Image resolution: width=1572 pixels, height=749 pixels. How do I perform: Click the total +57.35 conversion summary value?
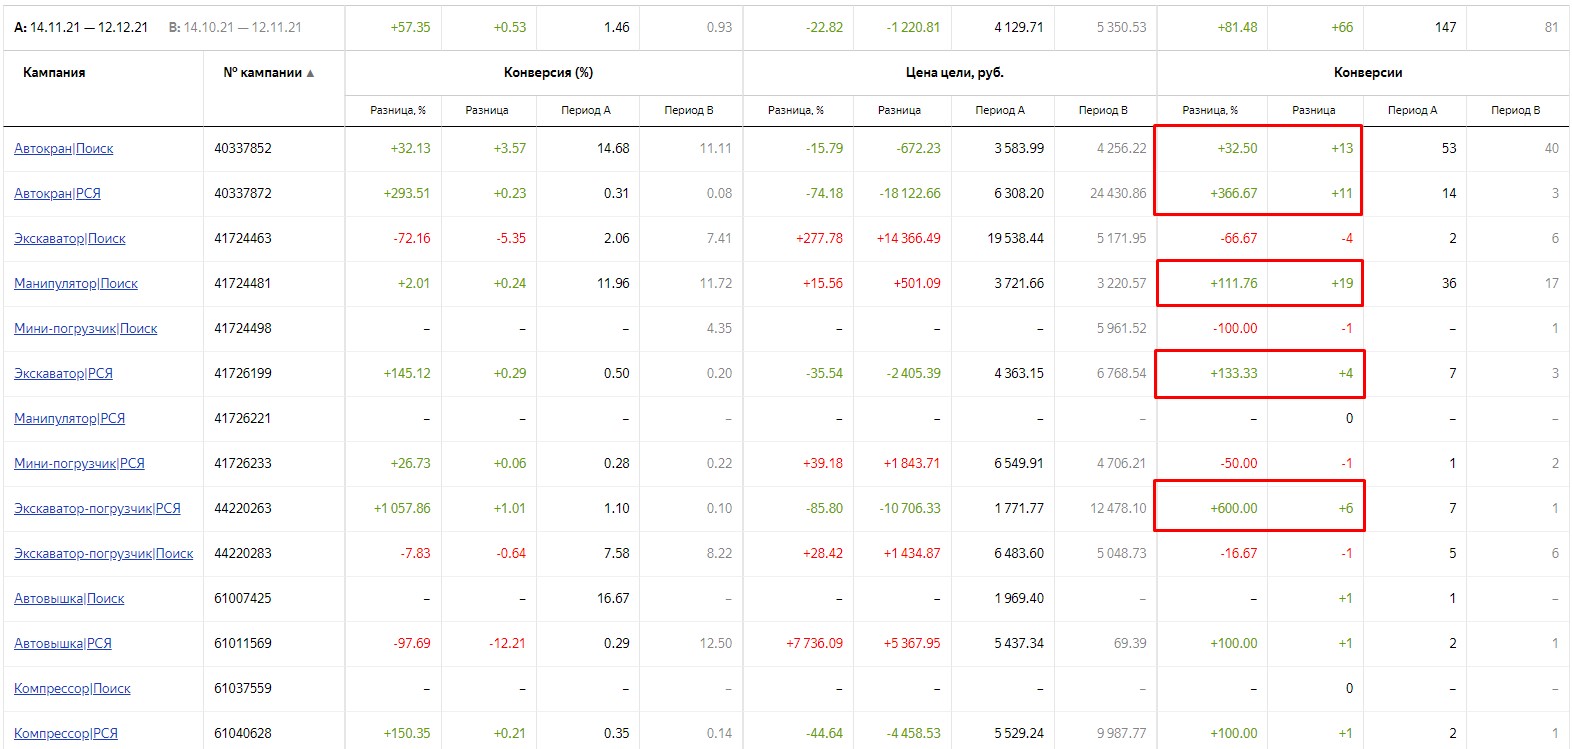pyautogui.click(x=410, y=27)
